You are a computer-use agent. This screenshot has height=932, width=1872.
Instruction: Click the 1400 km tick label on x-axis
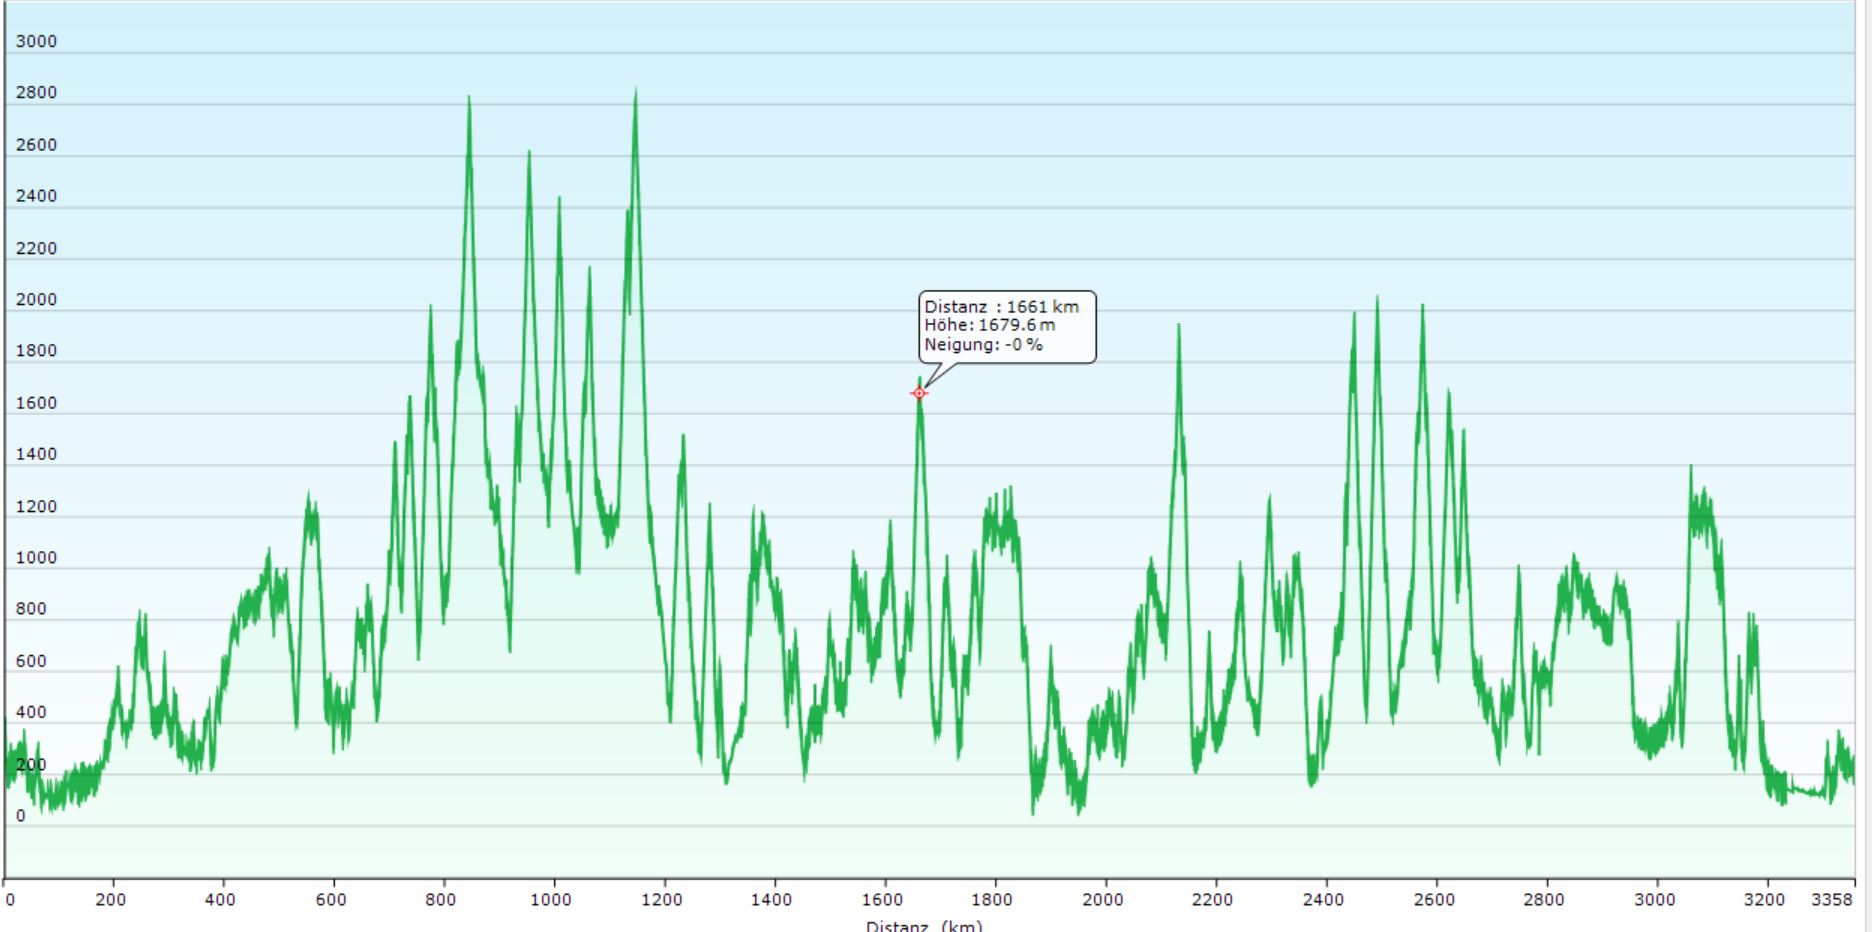click(x=771, y=899)
